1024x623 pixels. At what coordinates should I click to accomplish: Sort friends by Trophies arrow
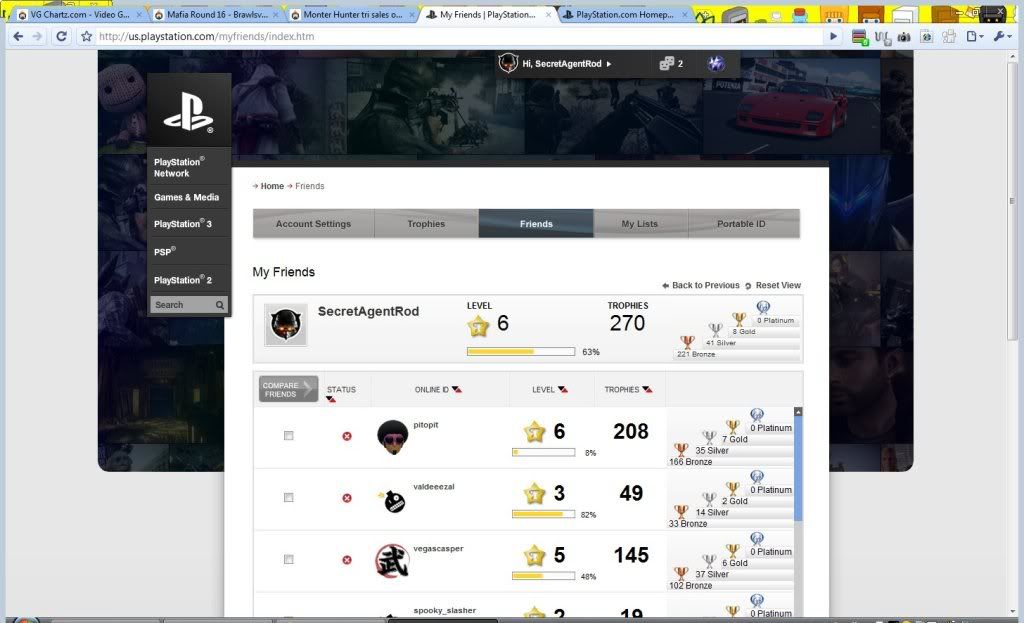(x=647, y=390)
